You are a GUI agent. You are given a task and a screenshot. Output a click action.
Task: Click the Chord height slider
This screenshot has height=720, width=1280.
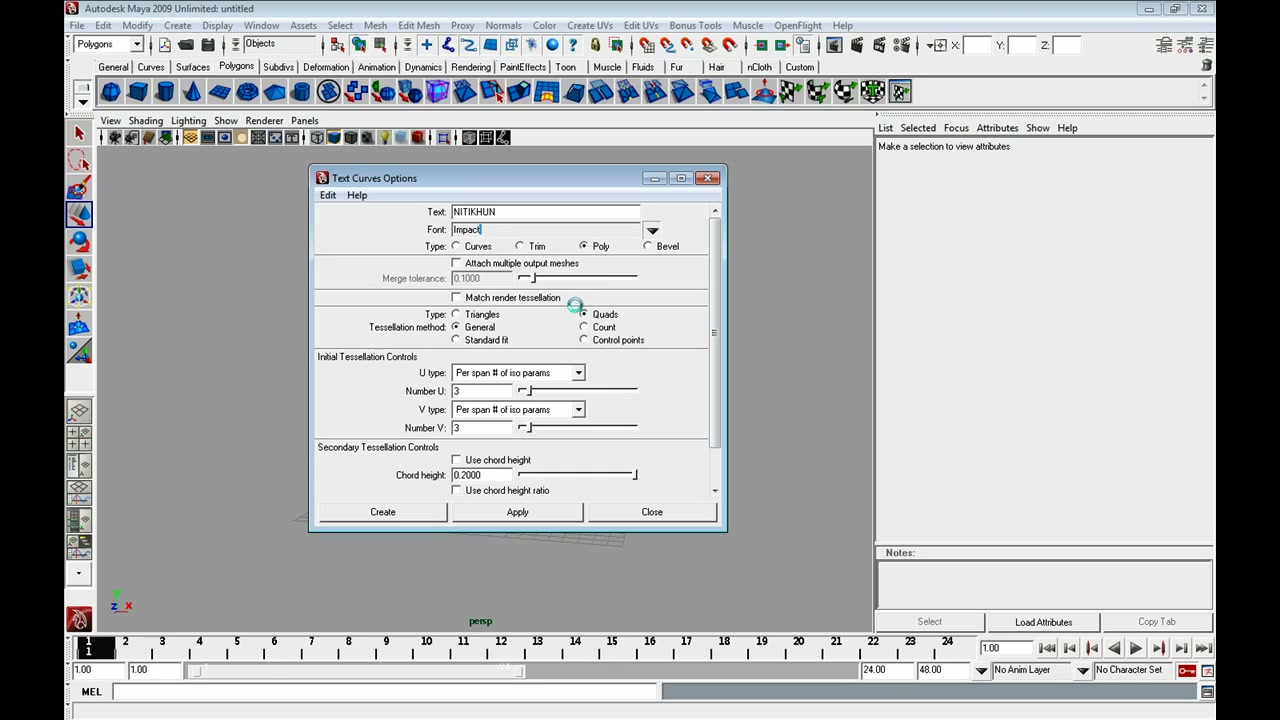[577, 475]
